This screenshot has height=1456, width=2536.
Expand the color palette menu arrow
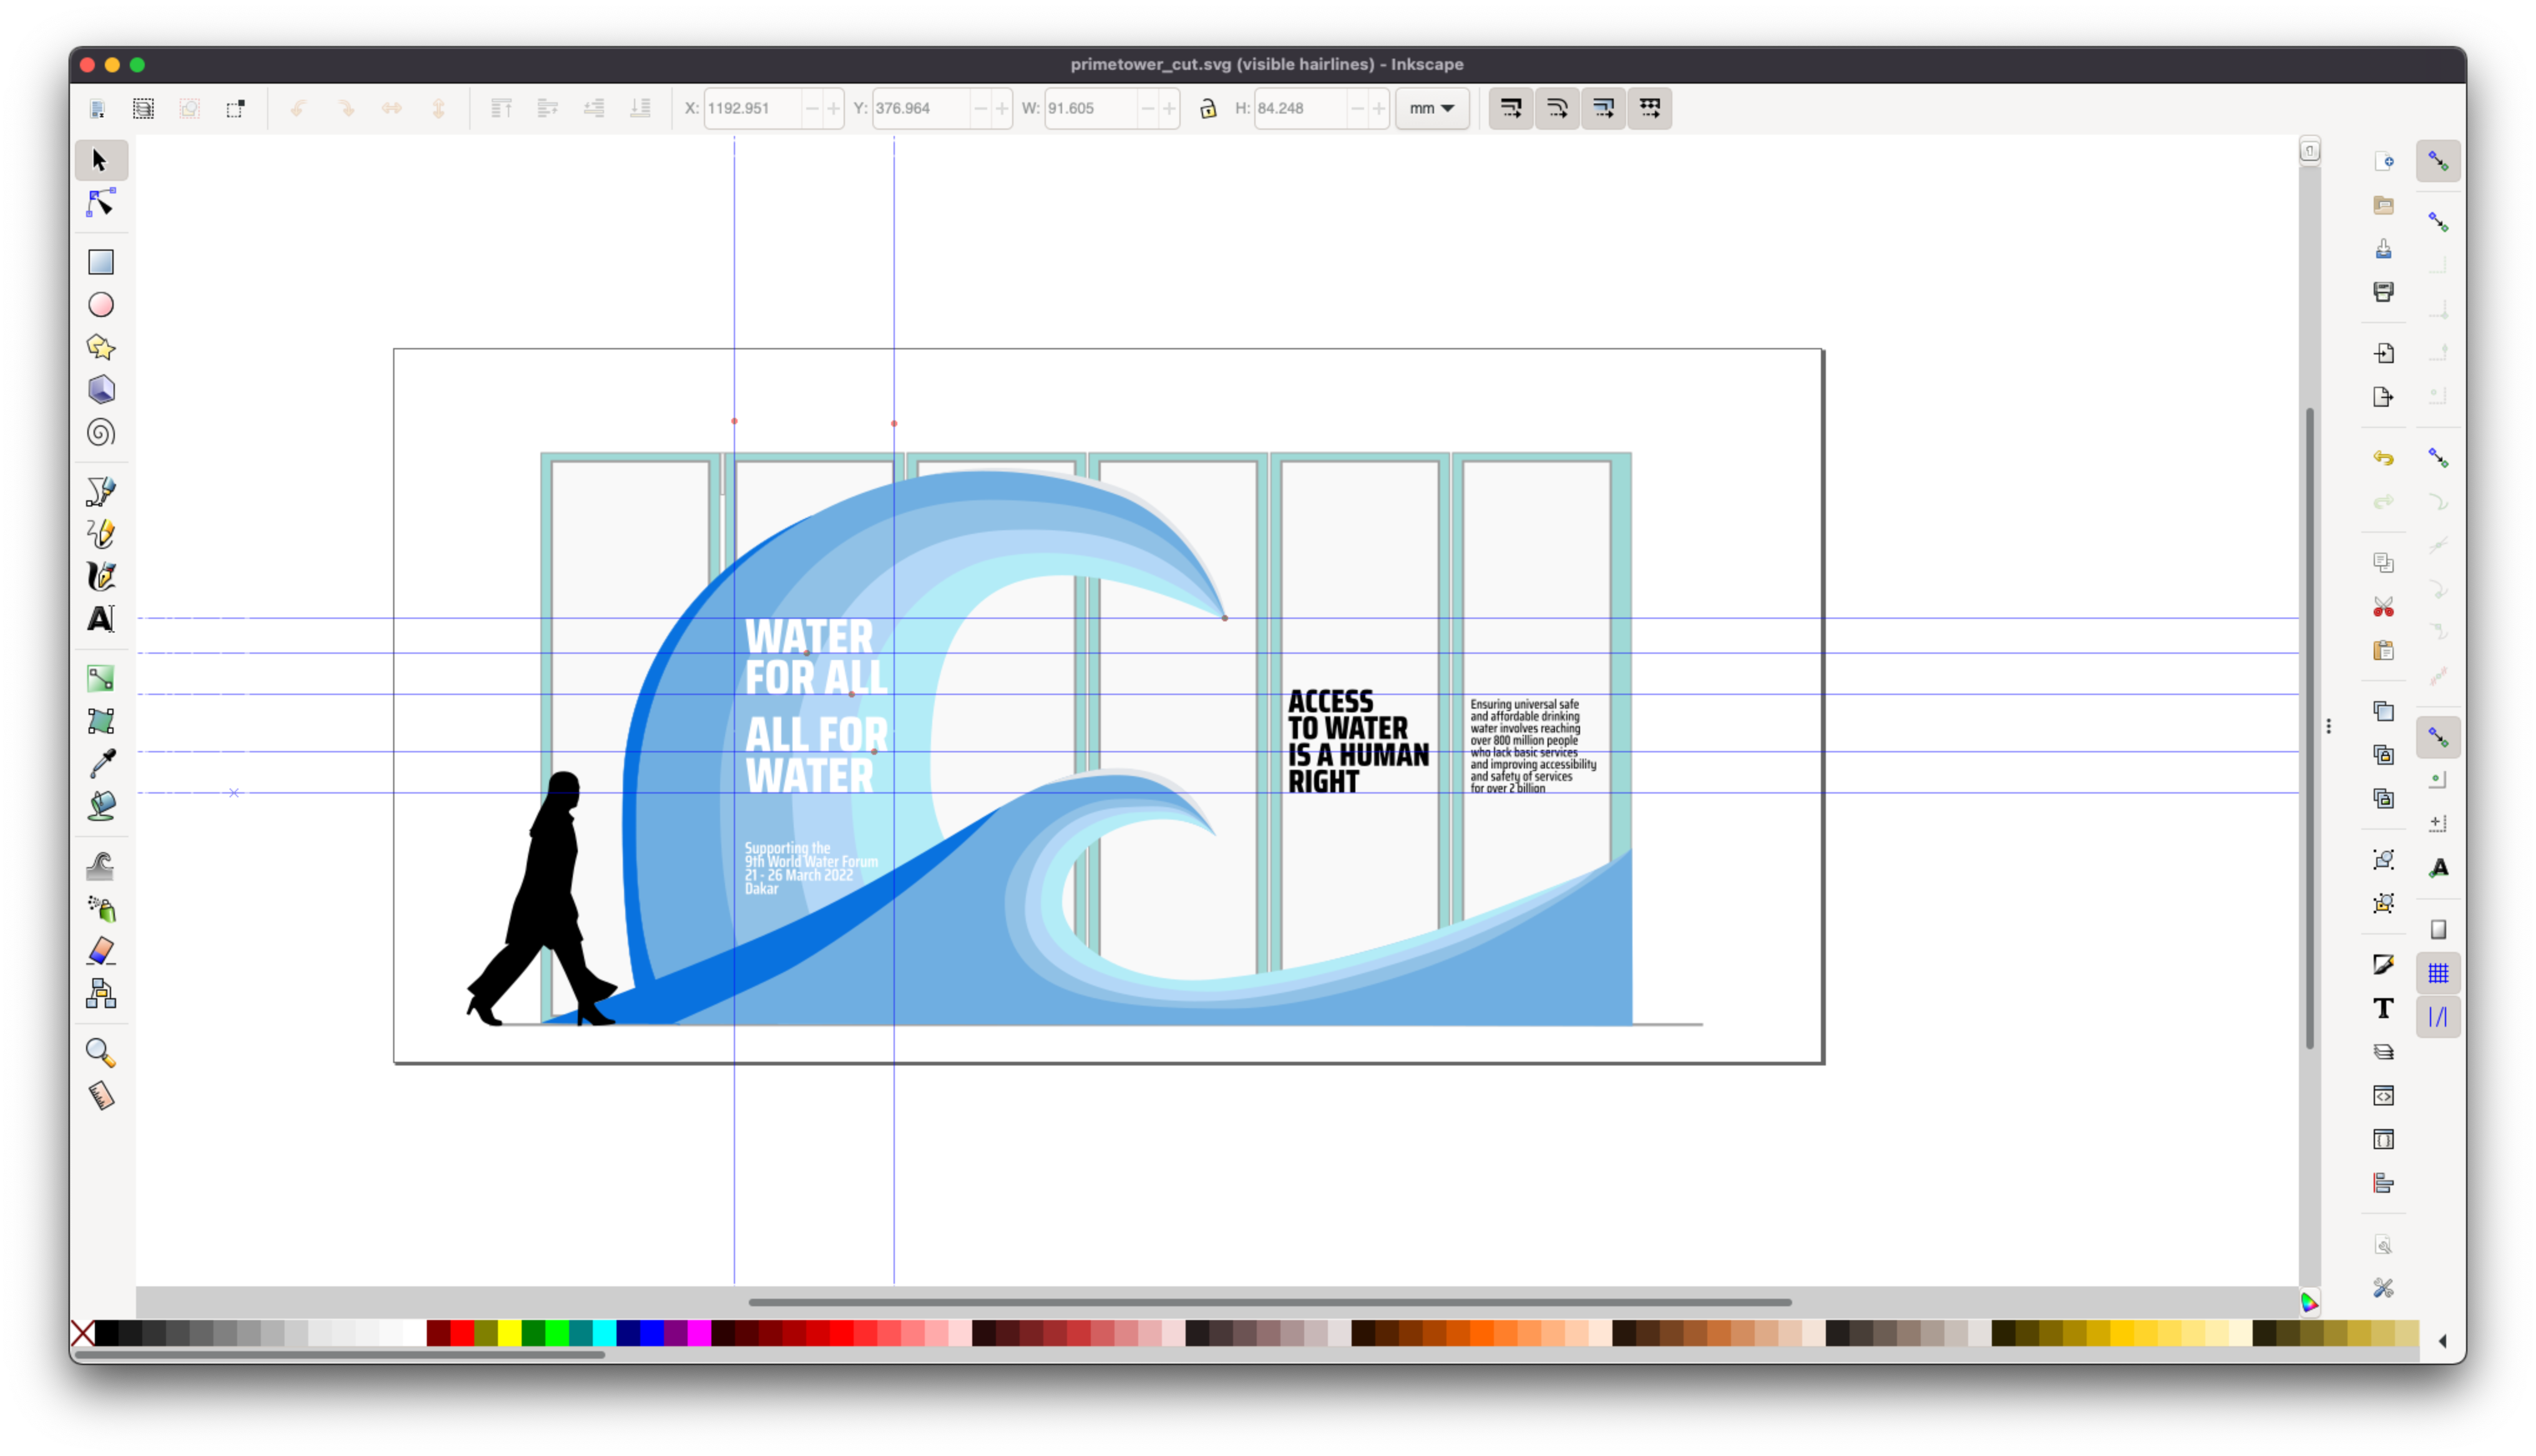click(x=2443, y=1342)
